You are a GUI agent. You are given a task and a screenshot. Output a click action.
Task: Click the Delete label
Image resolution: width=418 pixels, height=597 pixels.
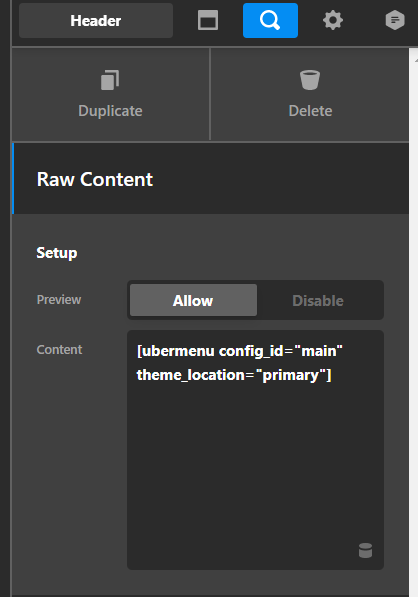[310, 111]
